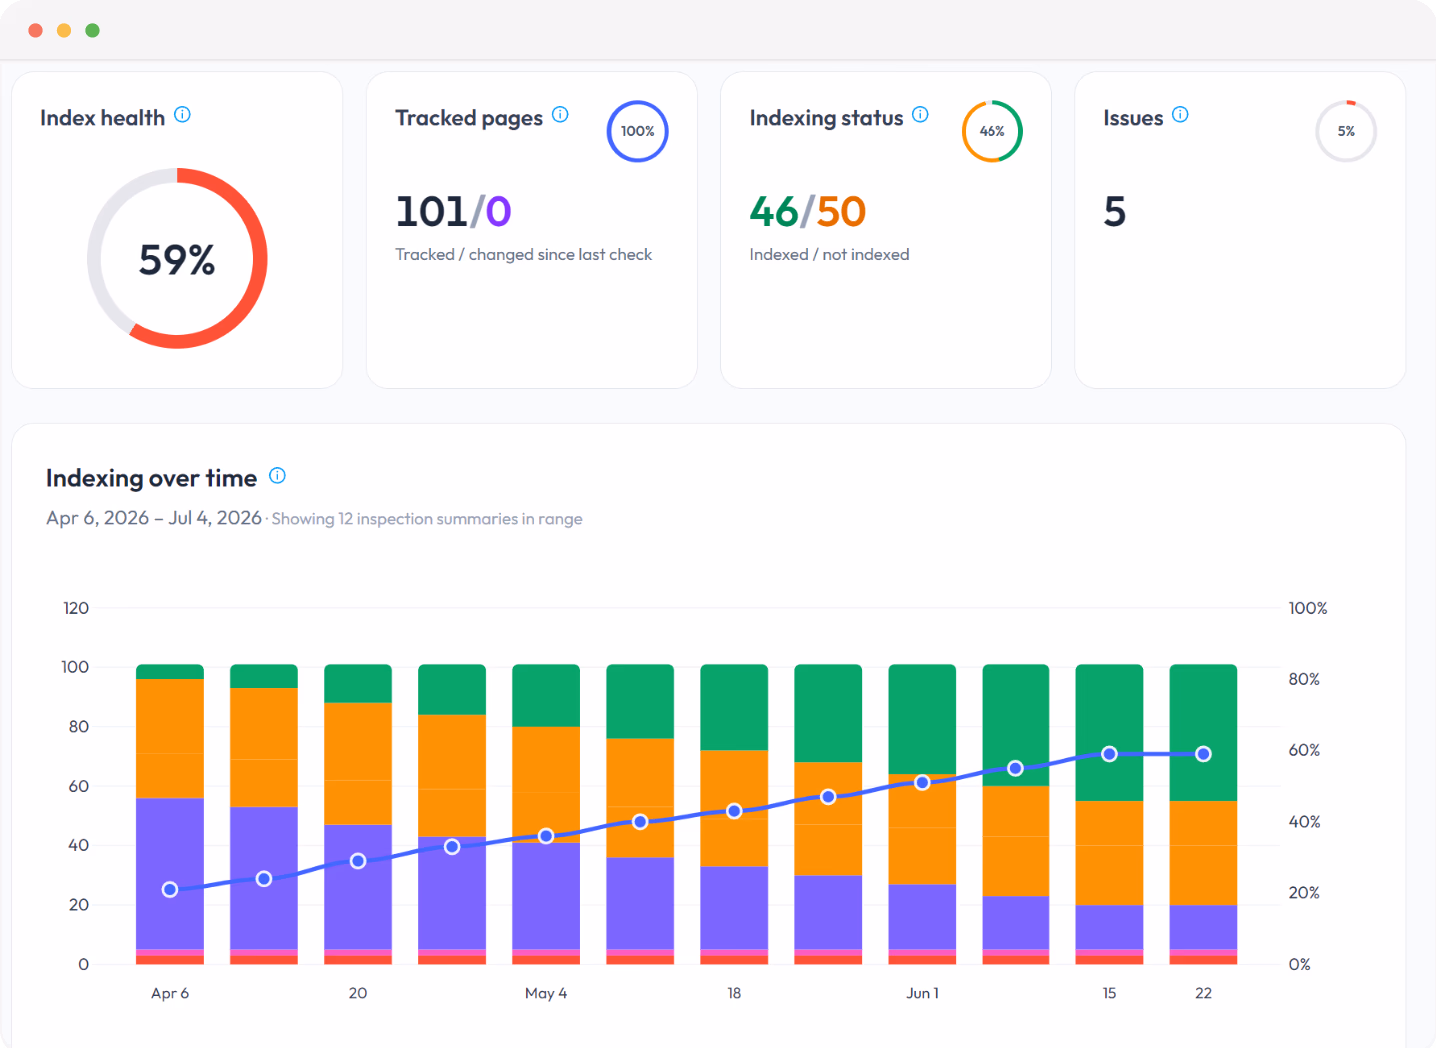This screenshot has width=1436, height=1048.
Task: Click the "0%" right axis label
Action: (x=1299, y=964)
